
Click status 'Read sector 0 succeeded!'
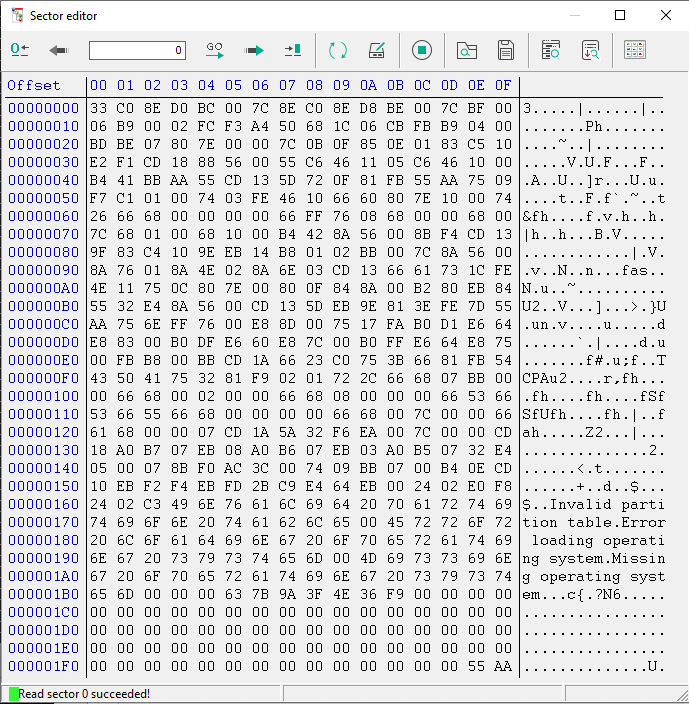[84, 694]
